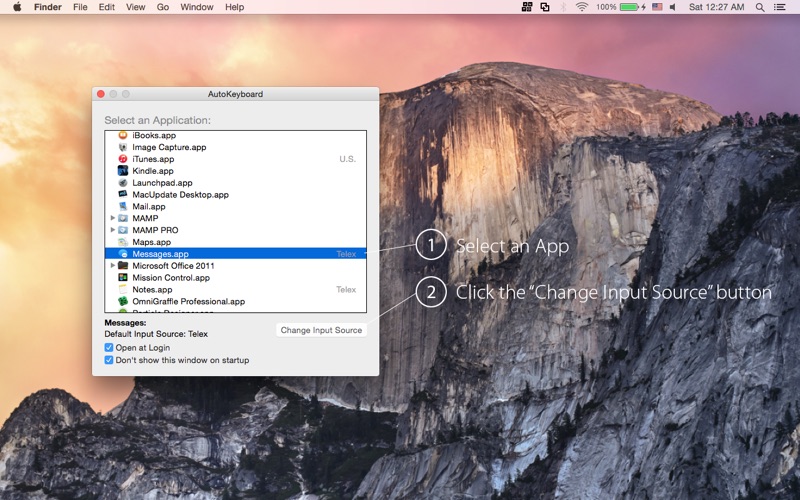Click the Kindle.app icon
Screen dimensions: 800x500
click(x=123, y=170)
